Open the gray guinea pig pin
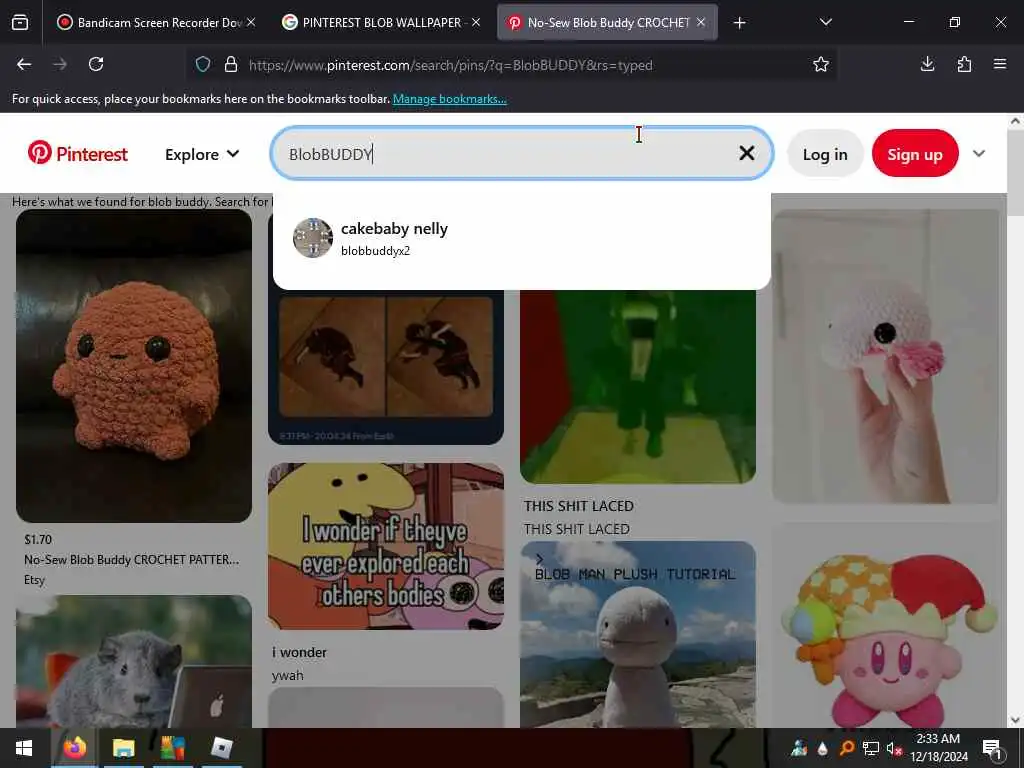1024x768 pixels. click(x=134, y=661)
